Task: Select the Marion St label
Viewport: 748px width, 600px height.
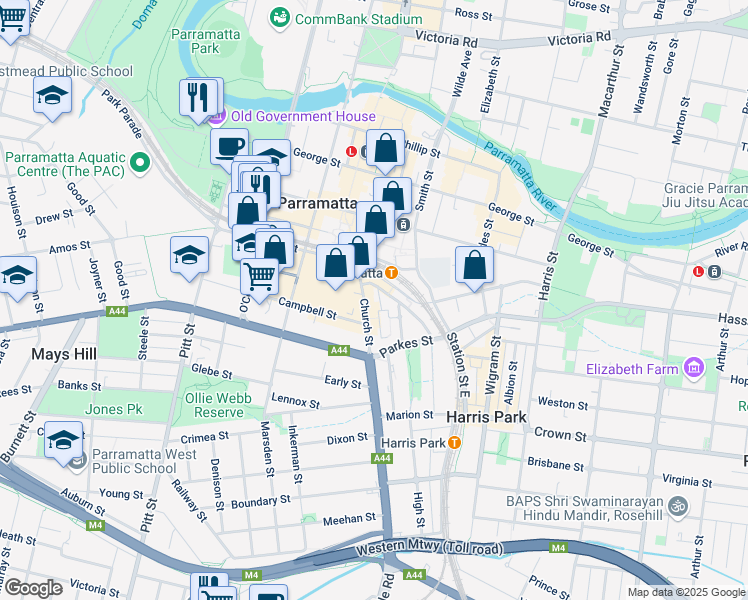Action: pyautogui.click(x=409, y=415)
